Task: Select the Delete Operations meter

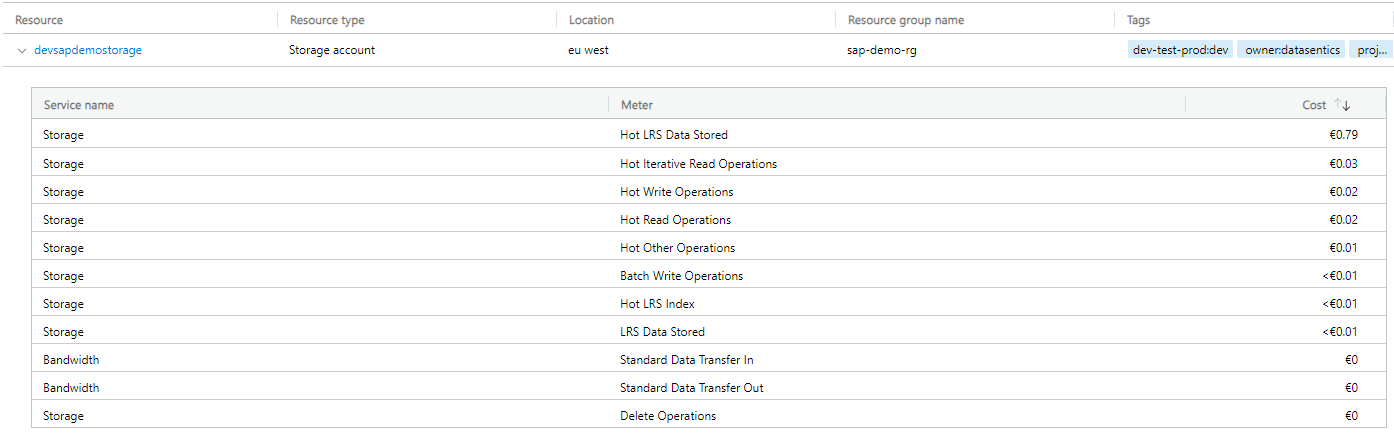Action: click(668, 415)
